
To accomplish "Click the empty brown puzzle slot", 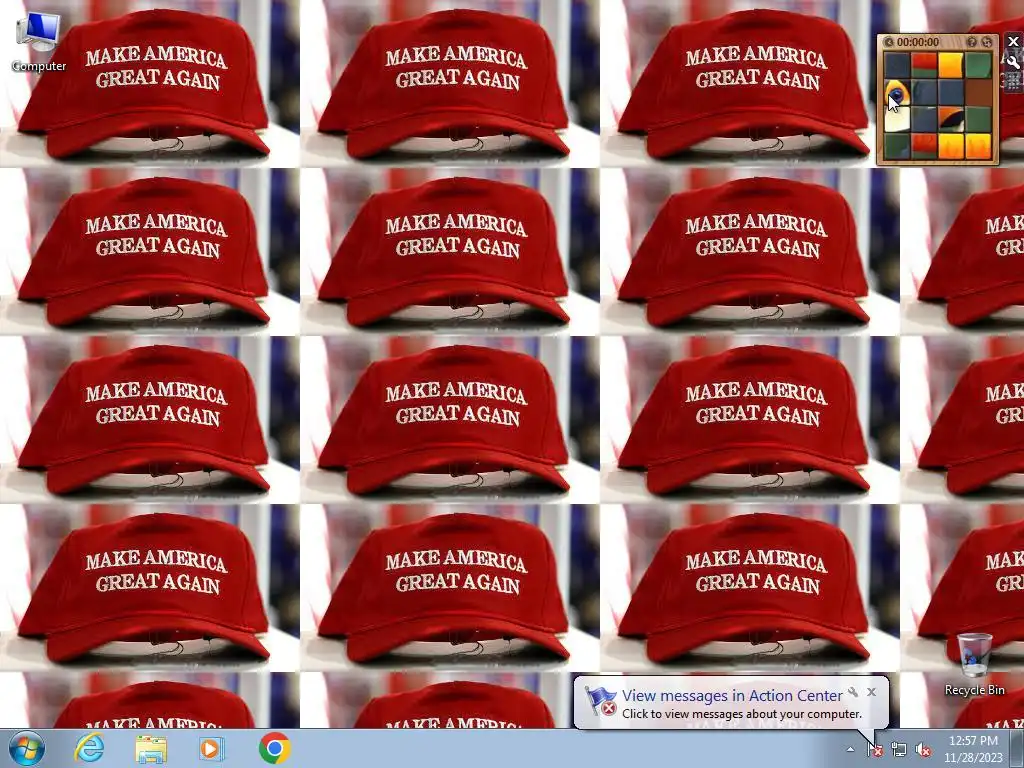I will pos(978,93).
